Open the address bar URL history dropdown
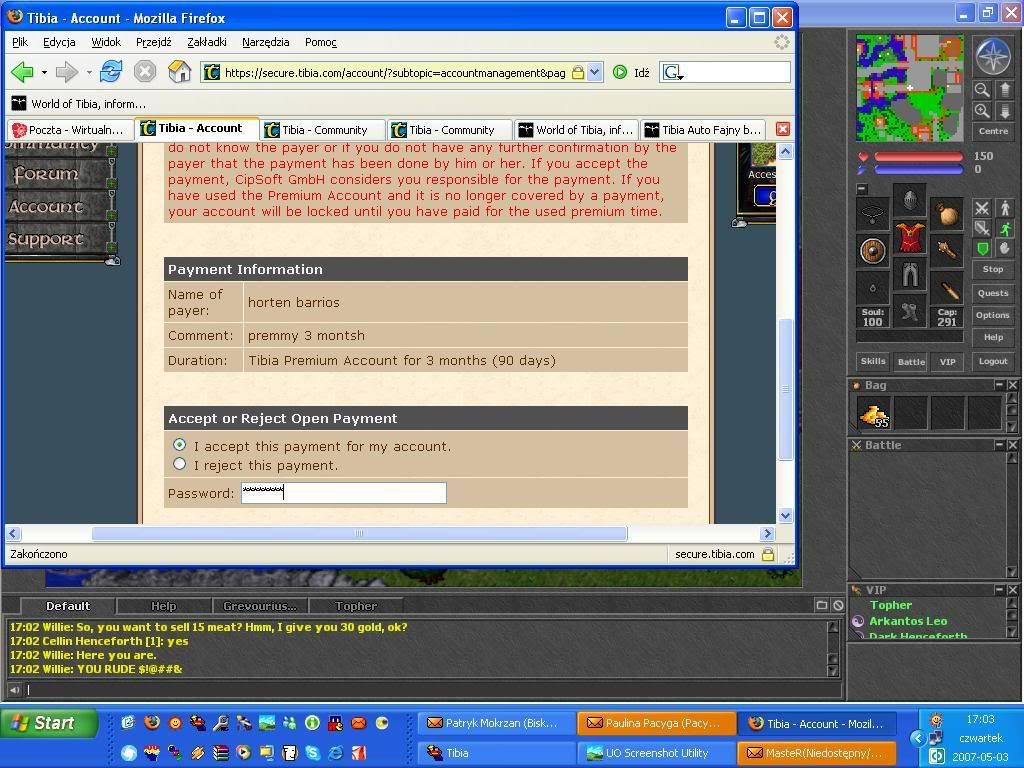The width and height of the screenshot is (1024, 768). [x=594, y=72]
